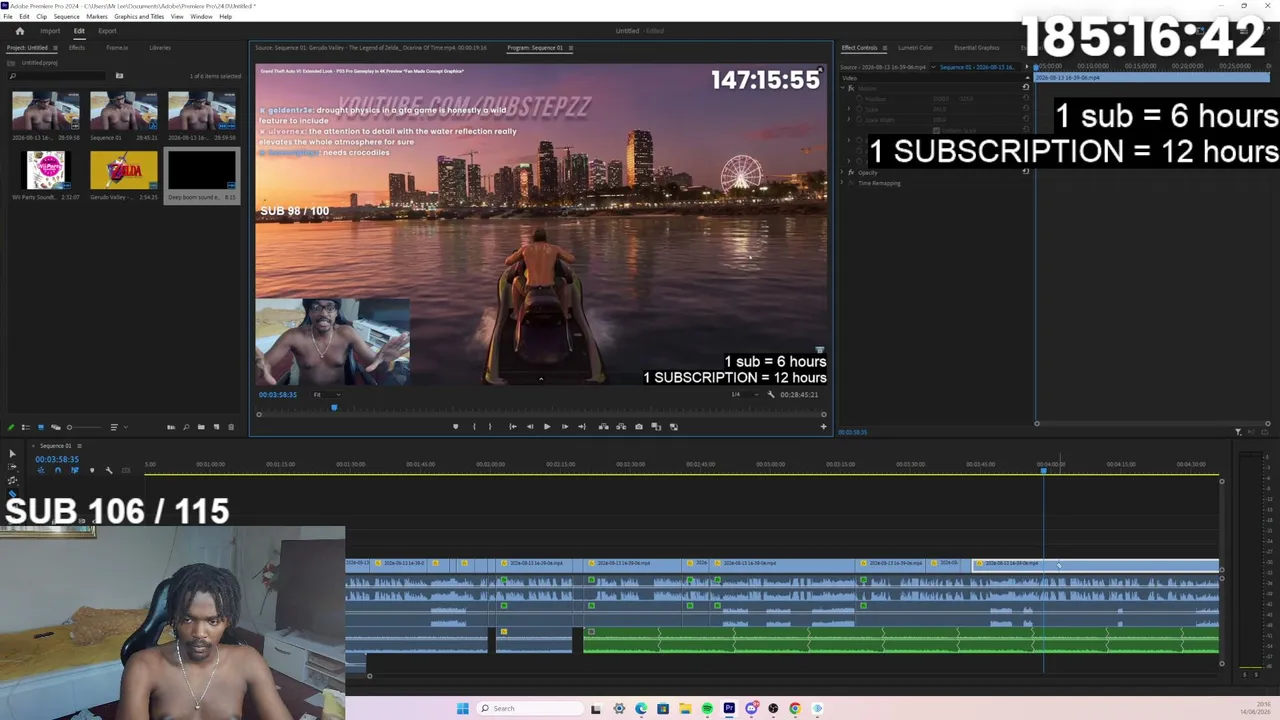Select the Gerudo Valley clip thumbnail
1280x720 pixels.
[x=123, y=170]
